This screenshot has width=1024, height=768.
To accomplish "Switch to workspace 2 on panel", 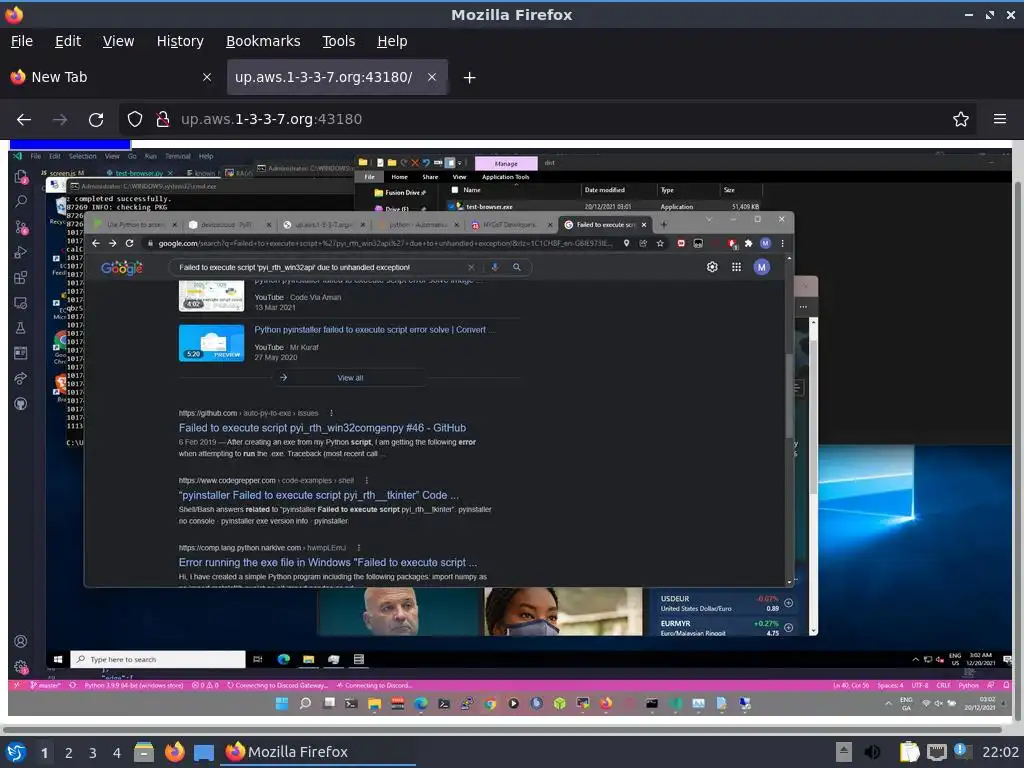I will point(69,753).
